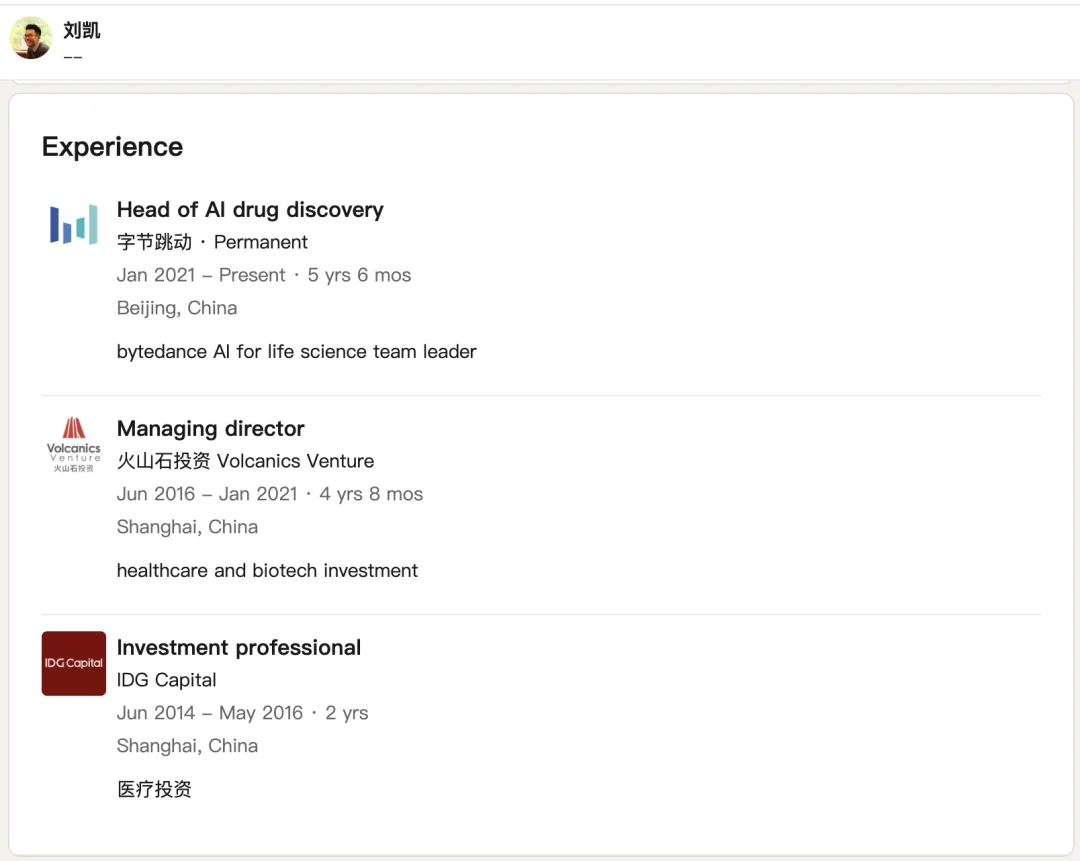Open the Volcanics Venture company logo
The width and height of the screenshot is (1080, 861).
74,444
